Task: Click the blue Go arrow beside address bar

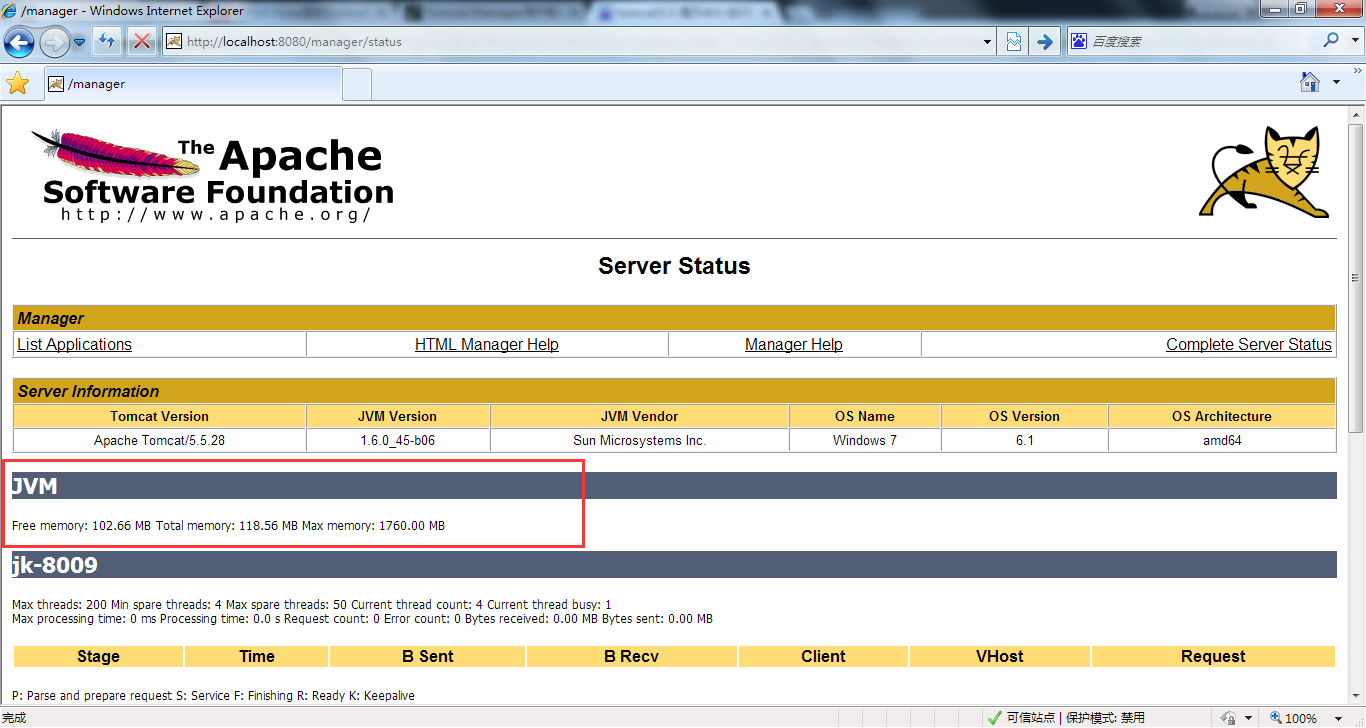Action: point(1044,41)
